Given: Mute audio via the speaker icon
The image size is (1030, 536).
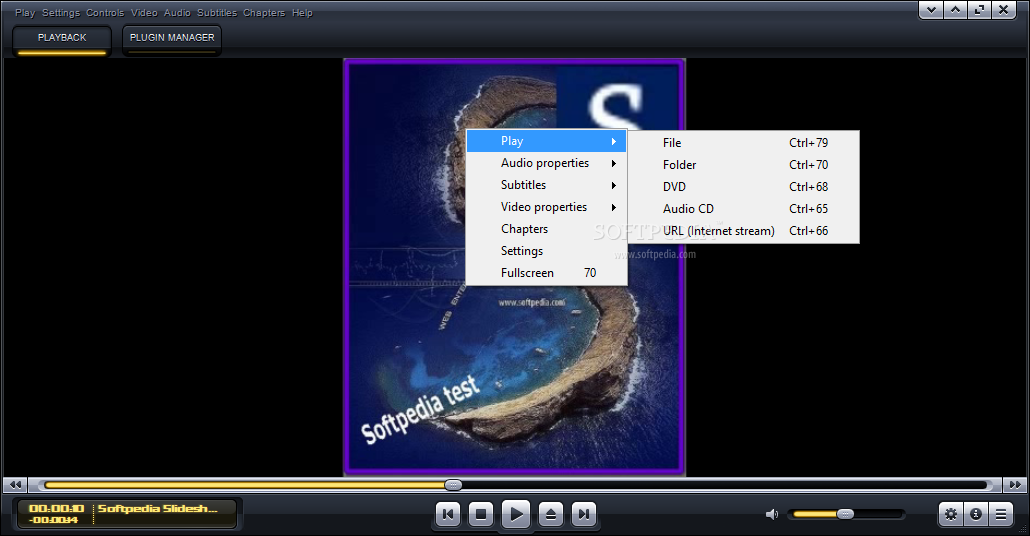Looking at the screenshot, I should point(772,514).
